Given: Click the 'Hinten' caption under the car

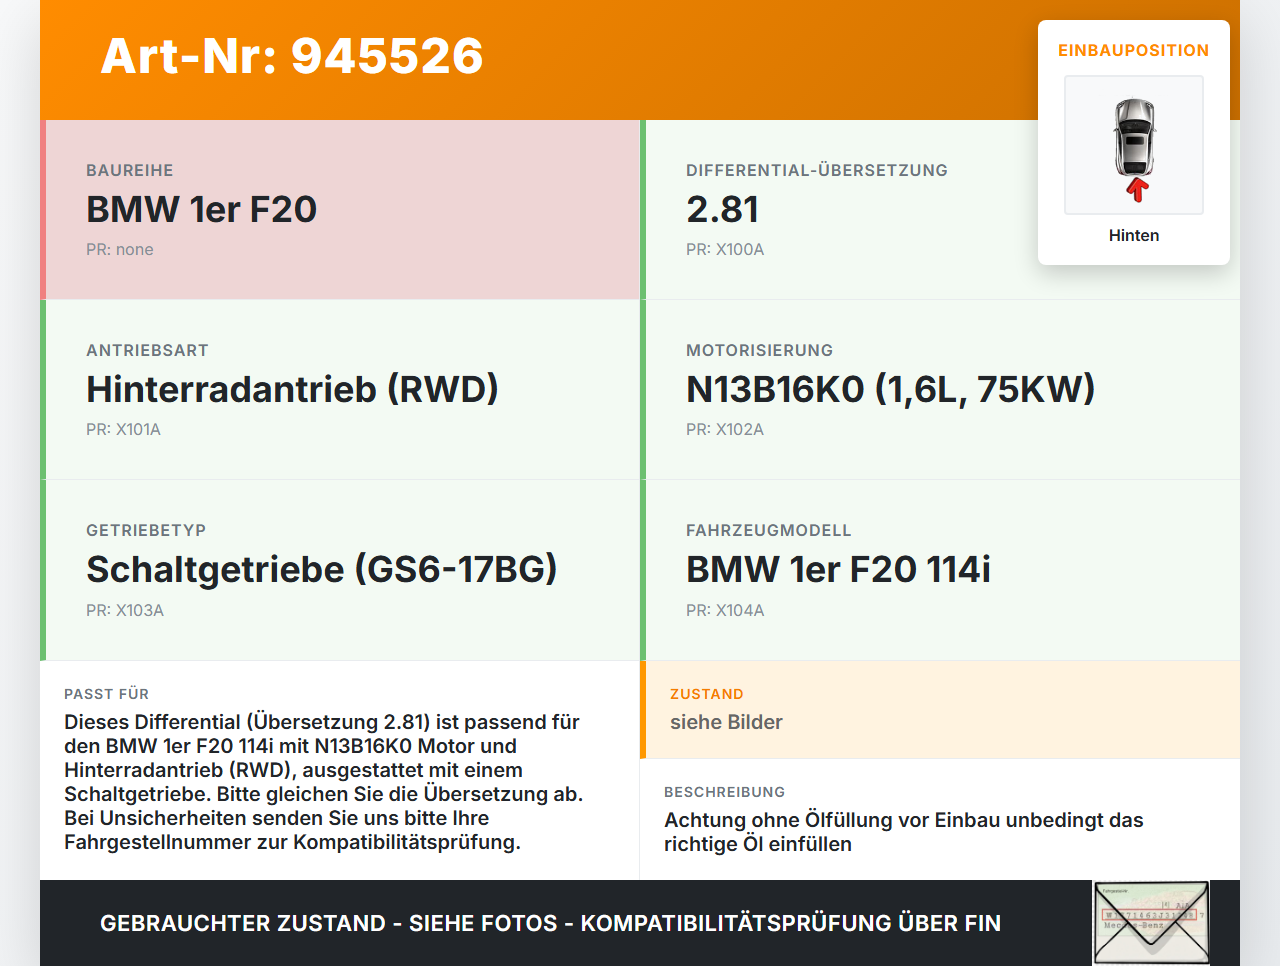Looking at the screenshot, I should click(x=1134, y=235).
